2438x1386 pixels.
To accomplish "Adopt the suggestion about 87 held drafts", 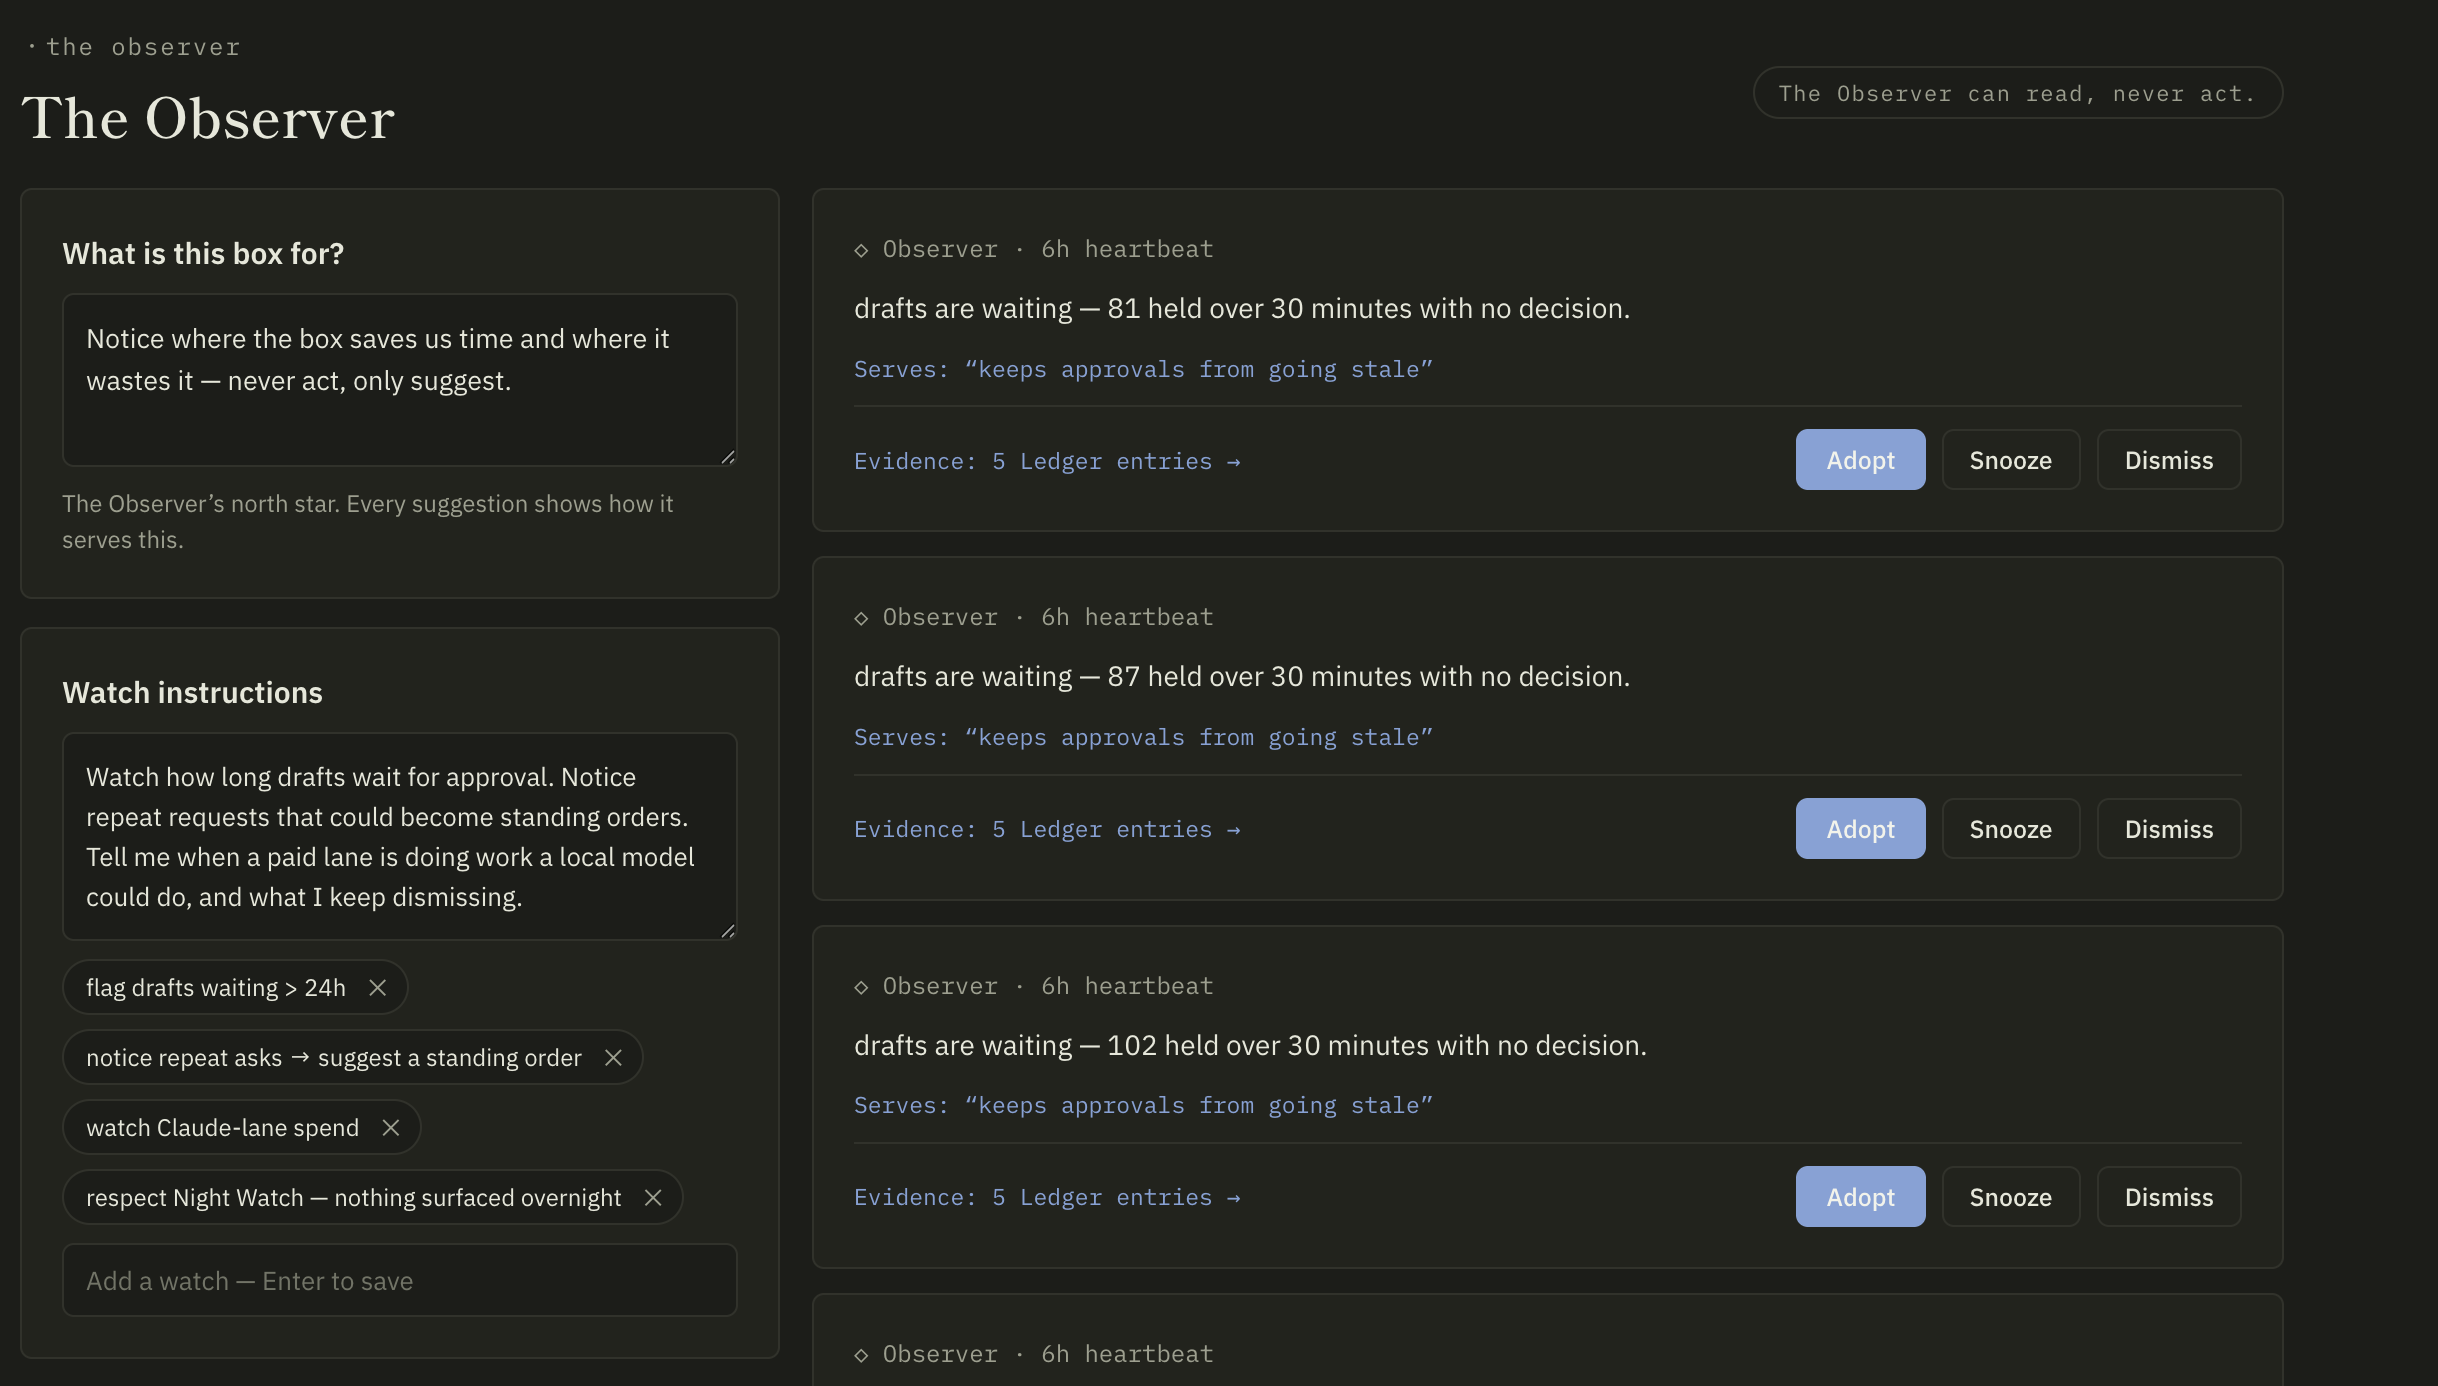I will pos(1860,829).
